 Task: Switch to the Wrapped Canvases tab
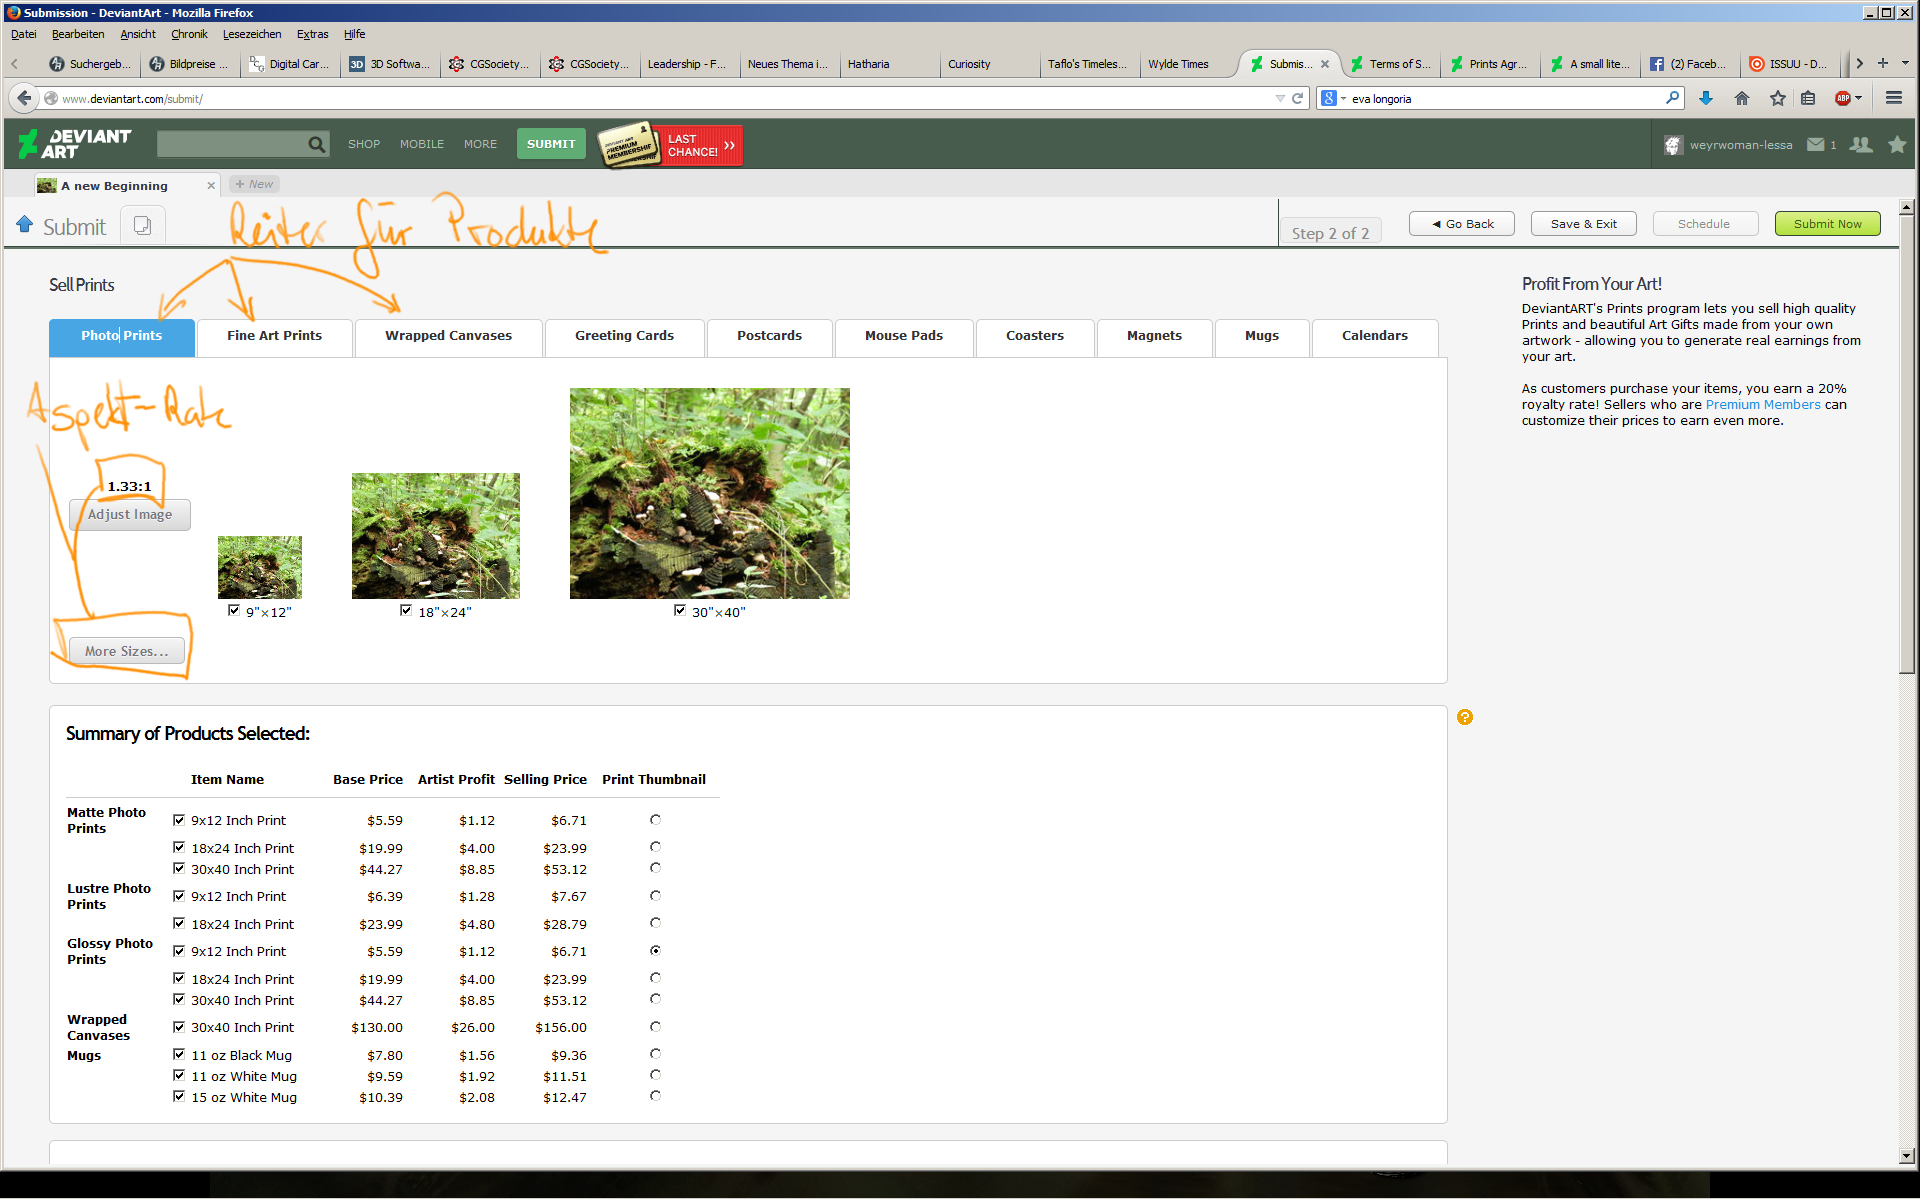[448, 336]
